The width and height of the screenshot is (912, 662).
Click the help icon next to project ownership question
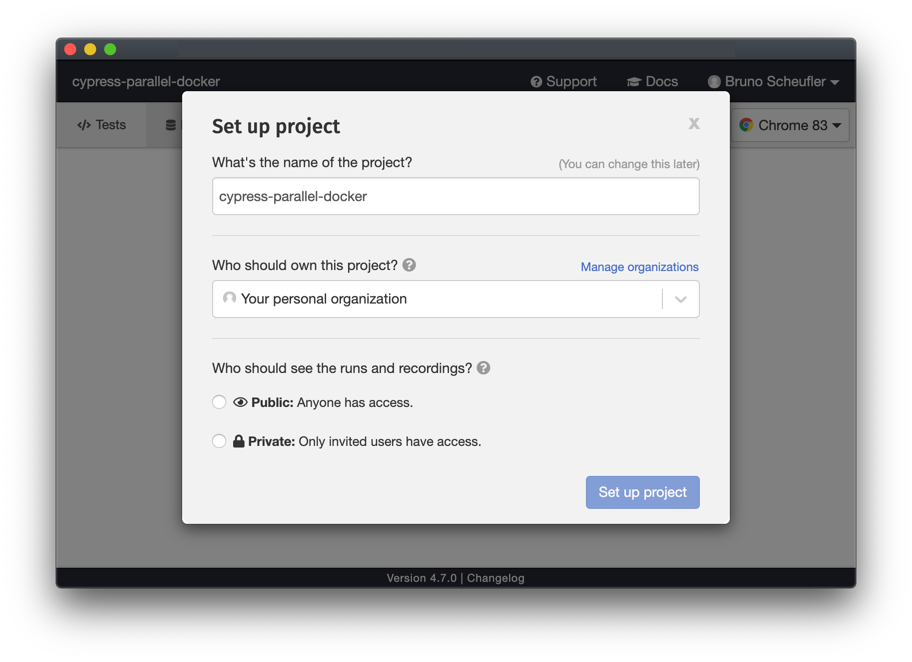pos(409,265)
